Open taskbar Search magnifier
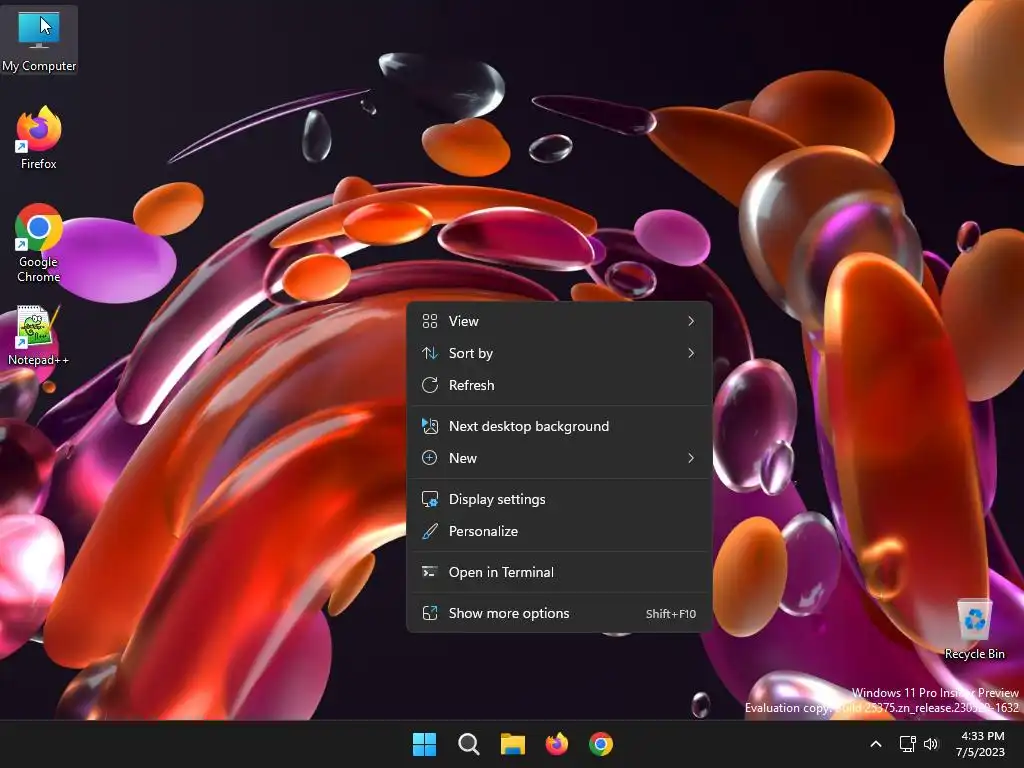The height and width of the screenshot is (768, 1024). click(469, 744)
